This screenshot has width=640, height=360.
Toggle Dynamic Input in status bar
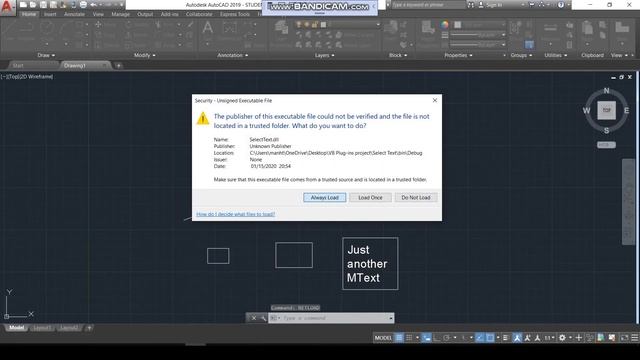coord(427,338)
